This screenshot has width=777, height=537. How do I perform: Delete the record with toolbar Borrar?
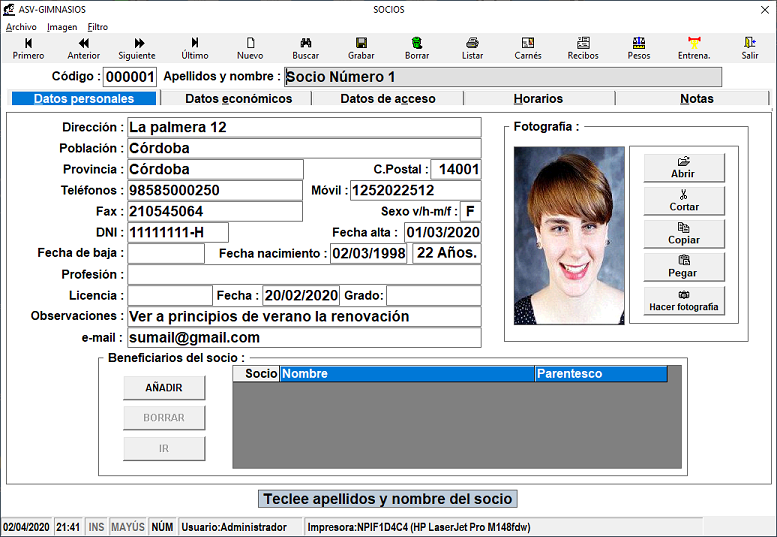(x=417, y=48)
